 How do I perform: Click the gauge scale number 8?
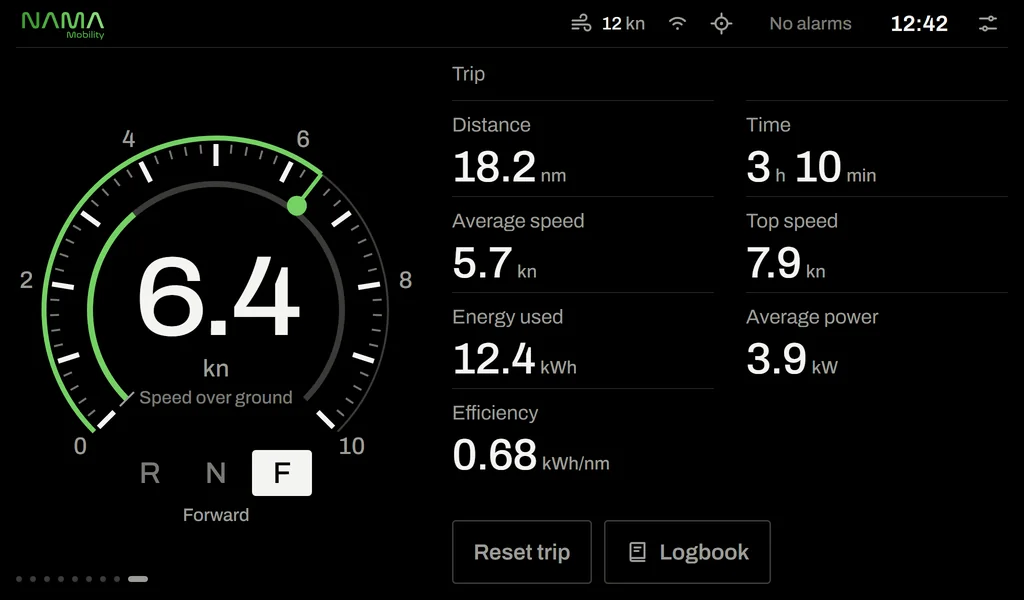pyautogui.click(x=406, y=280)
